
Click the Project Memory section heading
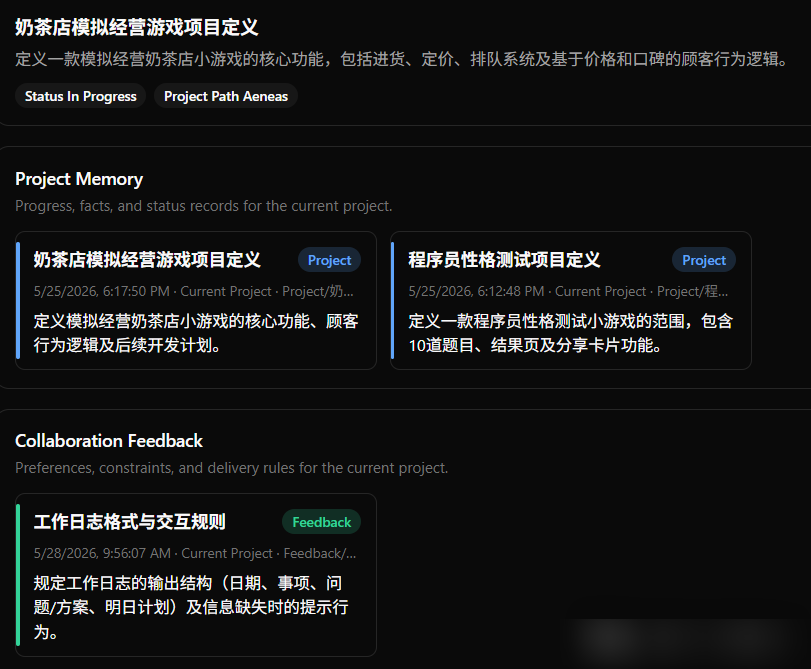[x=79, y=179]
